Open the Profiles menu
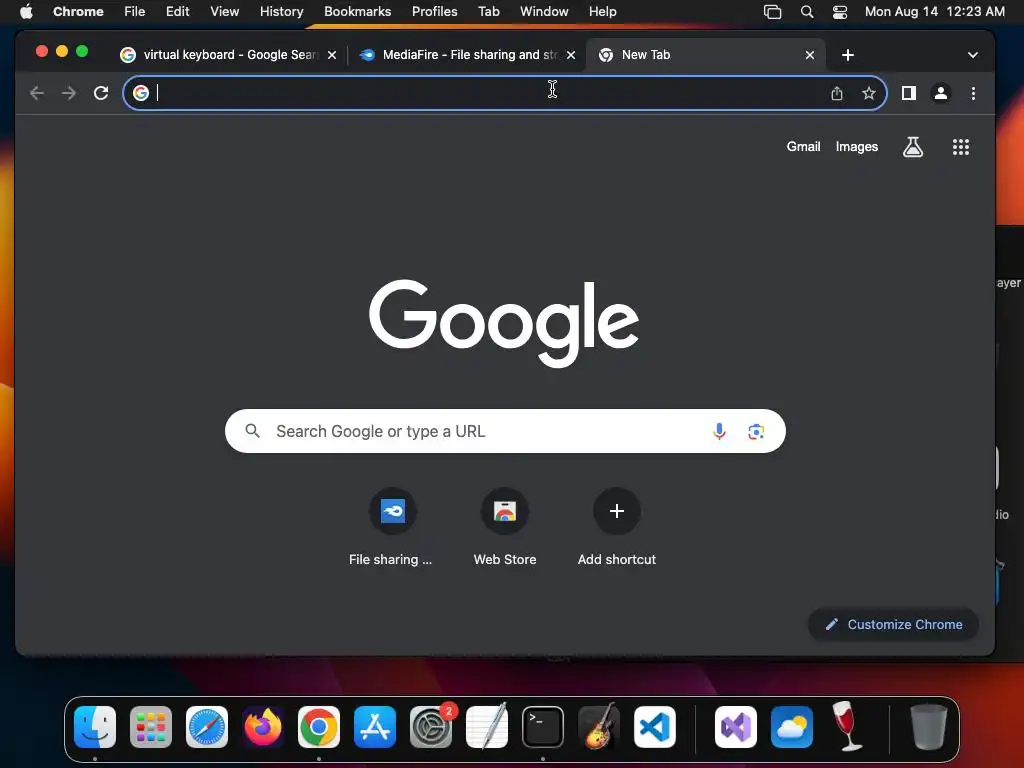 click(434, 12)
